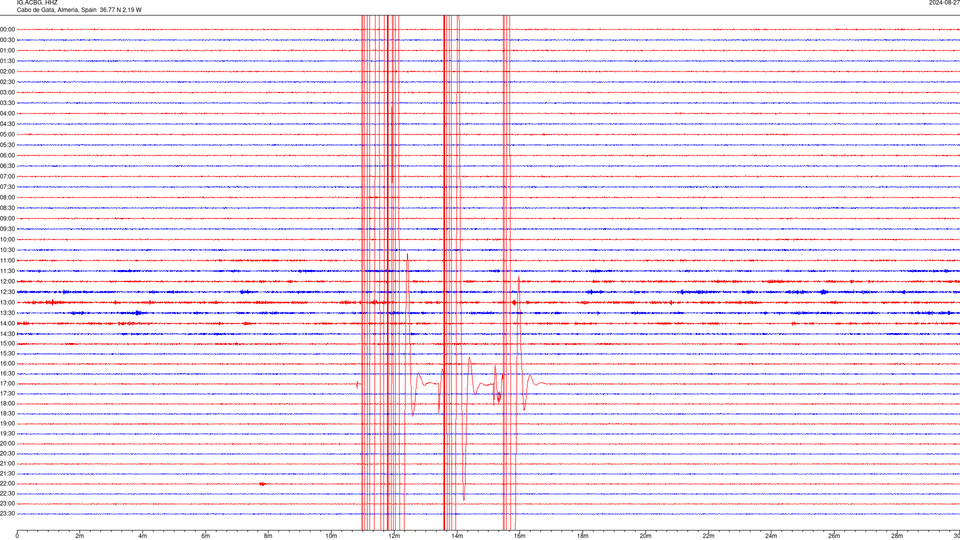Click the '19:00' time row label

(7, 424)
